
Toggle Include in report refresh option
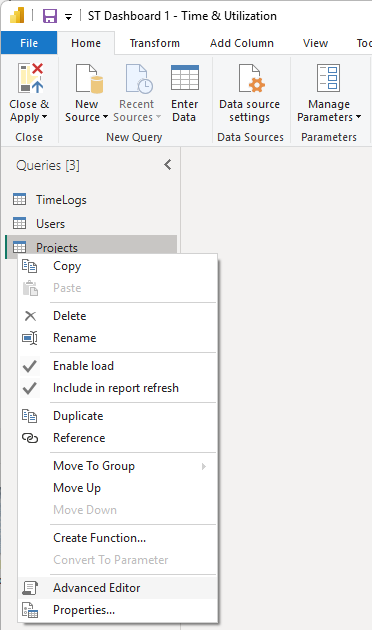[117, 388]
